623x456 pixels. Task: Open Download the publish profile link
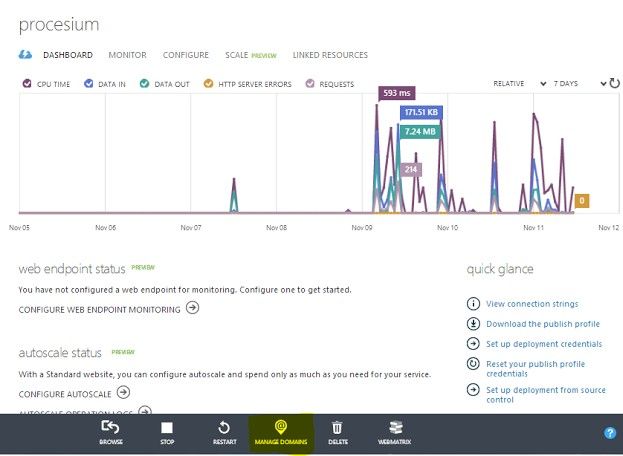point(543,324)
